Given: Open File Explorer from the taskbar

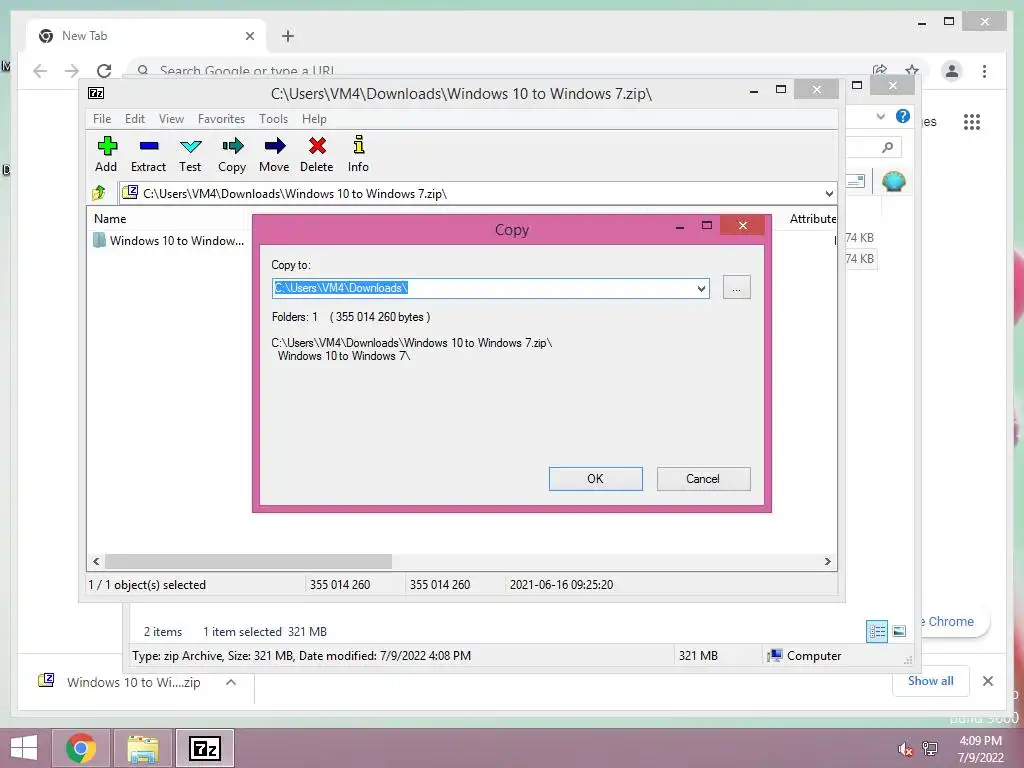Looking at the screenshot, I should (x=143, y=748).
